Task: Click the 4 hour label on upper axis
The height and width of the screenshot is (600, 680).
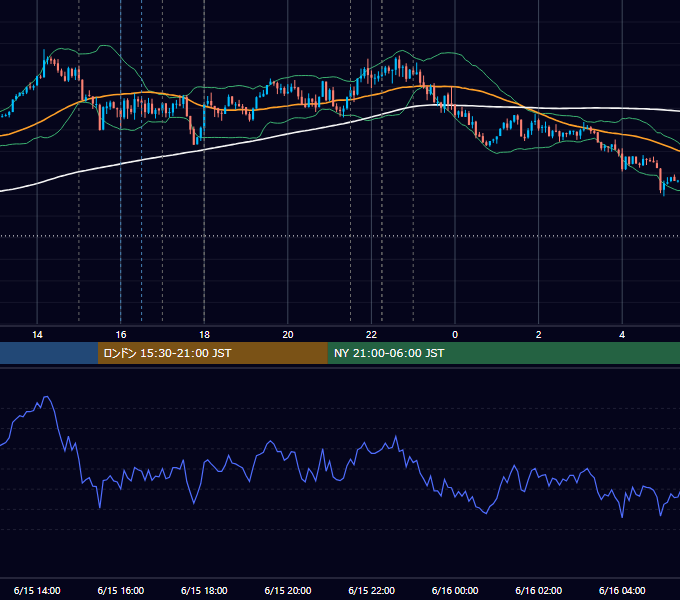Action: coord(622,335)
